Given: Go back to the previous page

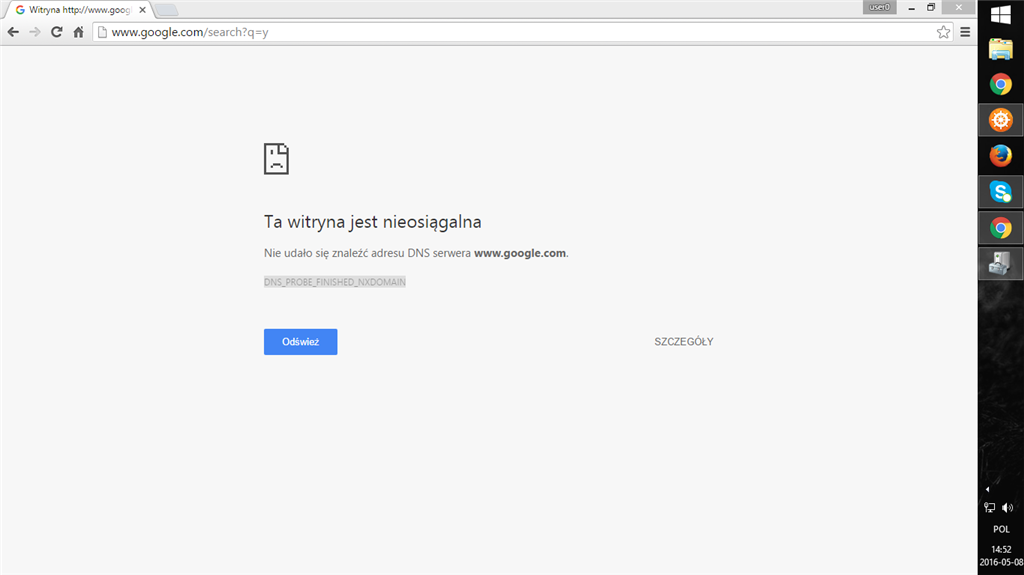Looking at the screenshot, I should (x=13, y=32).
